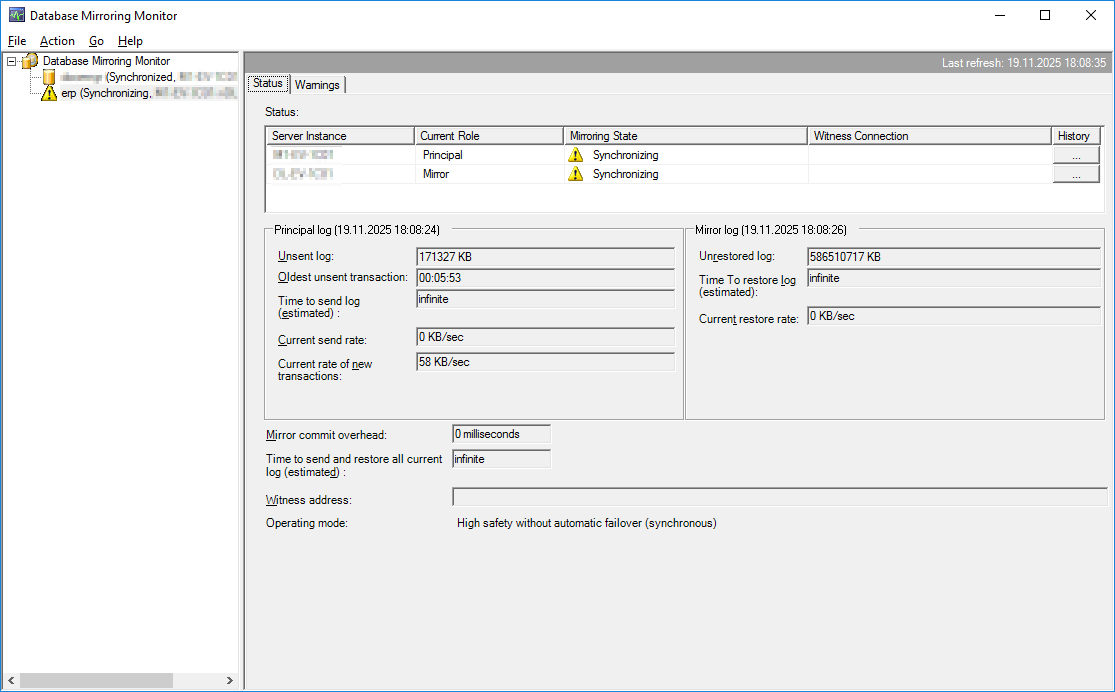Click the Witness address field

[779, 497]
